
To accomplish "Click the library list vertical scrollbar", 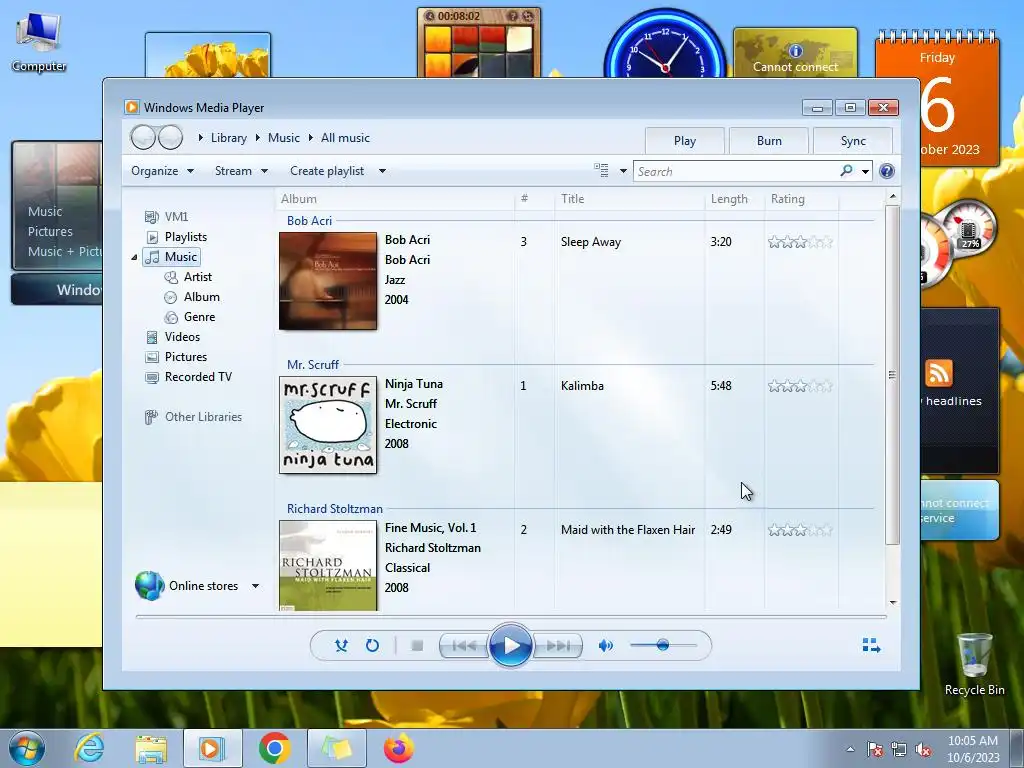I will pos(892,375).
